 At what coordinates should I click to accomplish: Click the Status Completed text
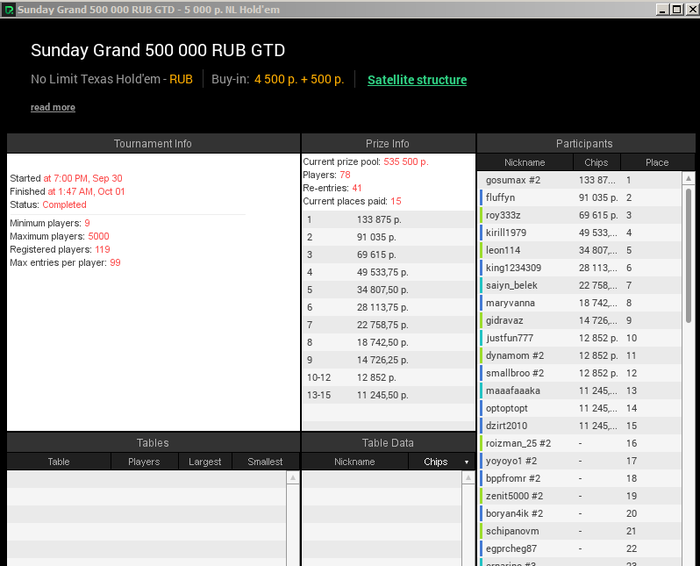(64, 205)
